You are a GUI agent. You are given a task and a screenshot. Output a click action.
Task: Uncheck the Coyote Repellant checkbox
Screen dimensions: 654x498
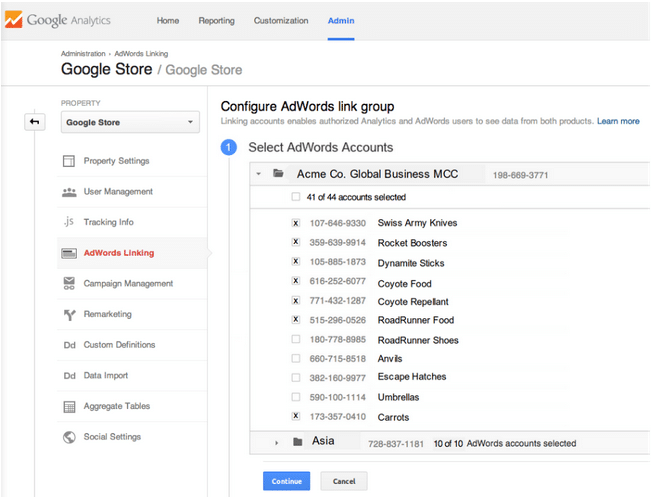pos(296,300)
